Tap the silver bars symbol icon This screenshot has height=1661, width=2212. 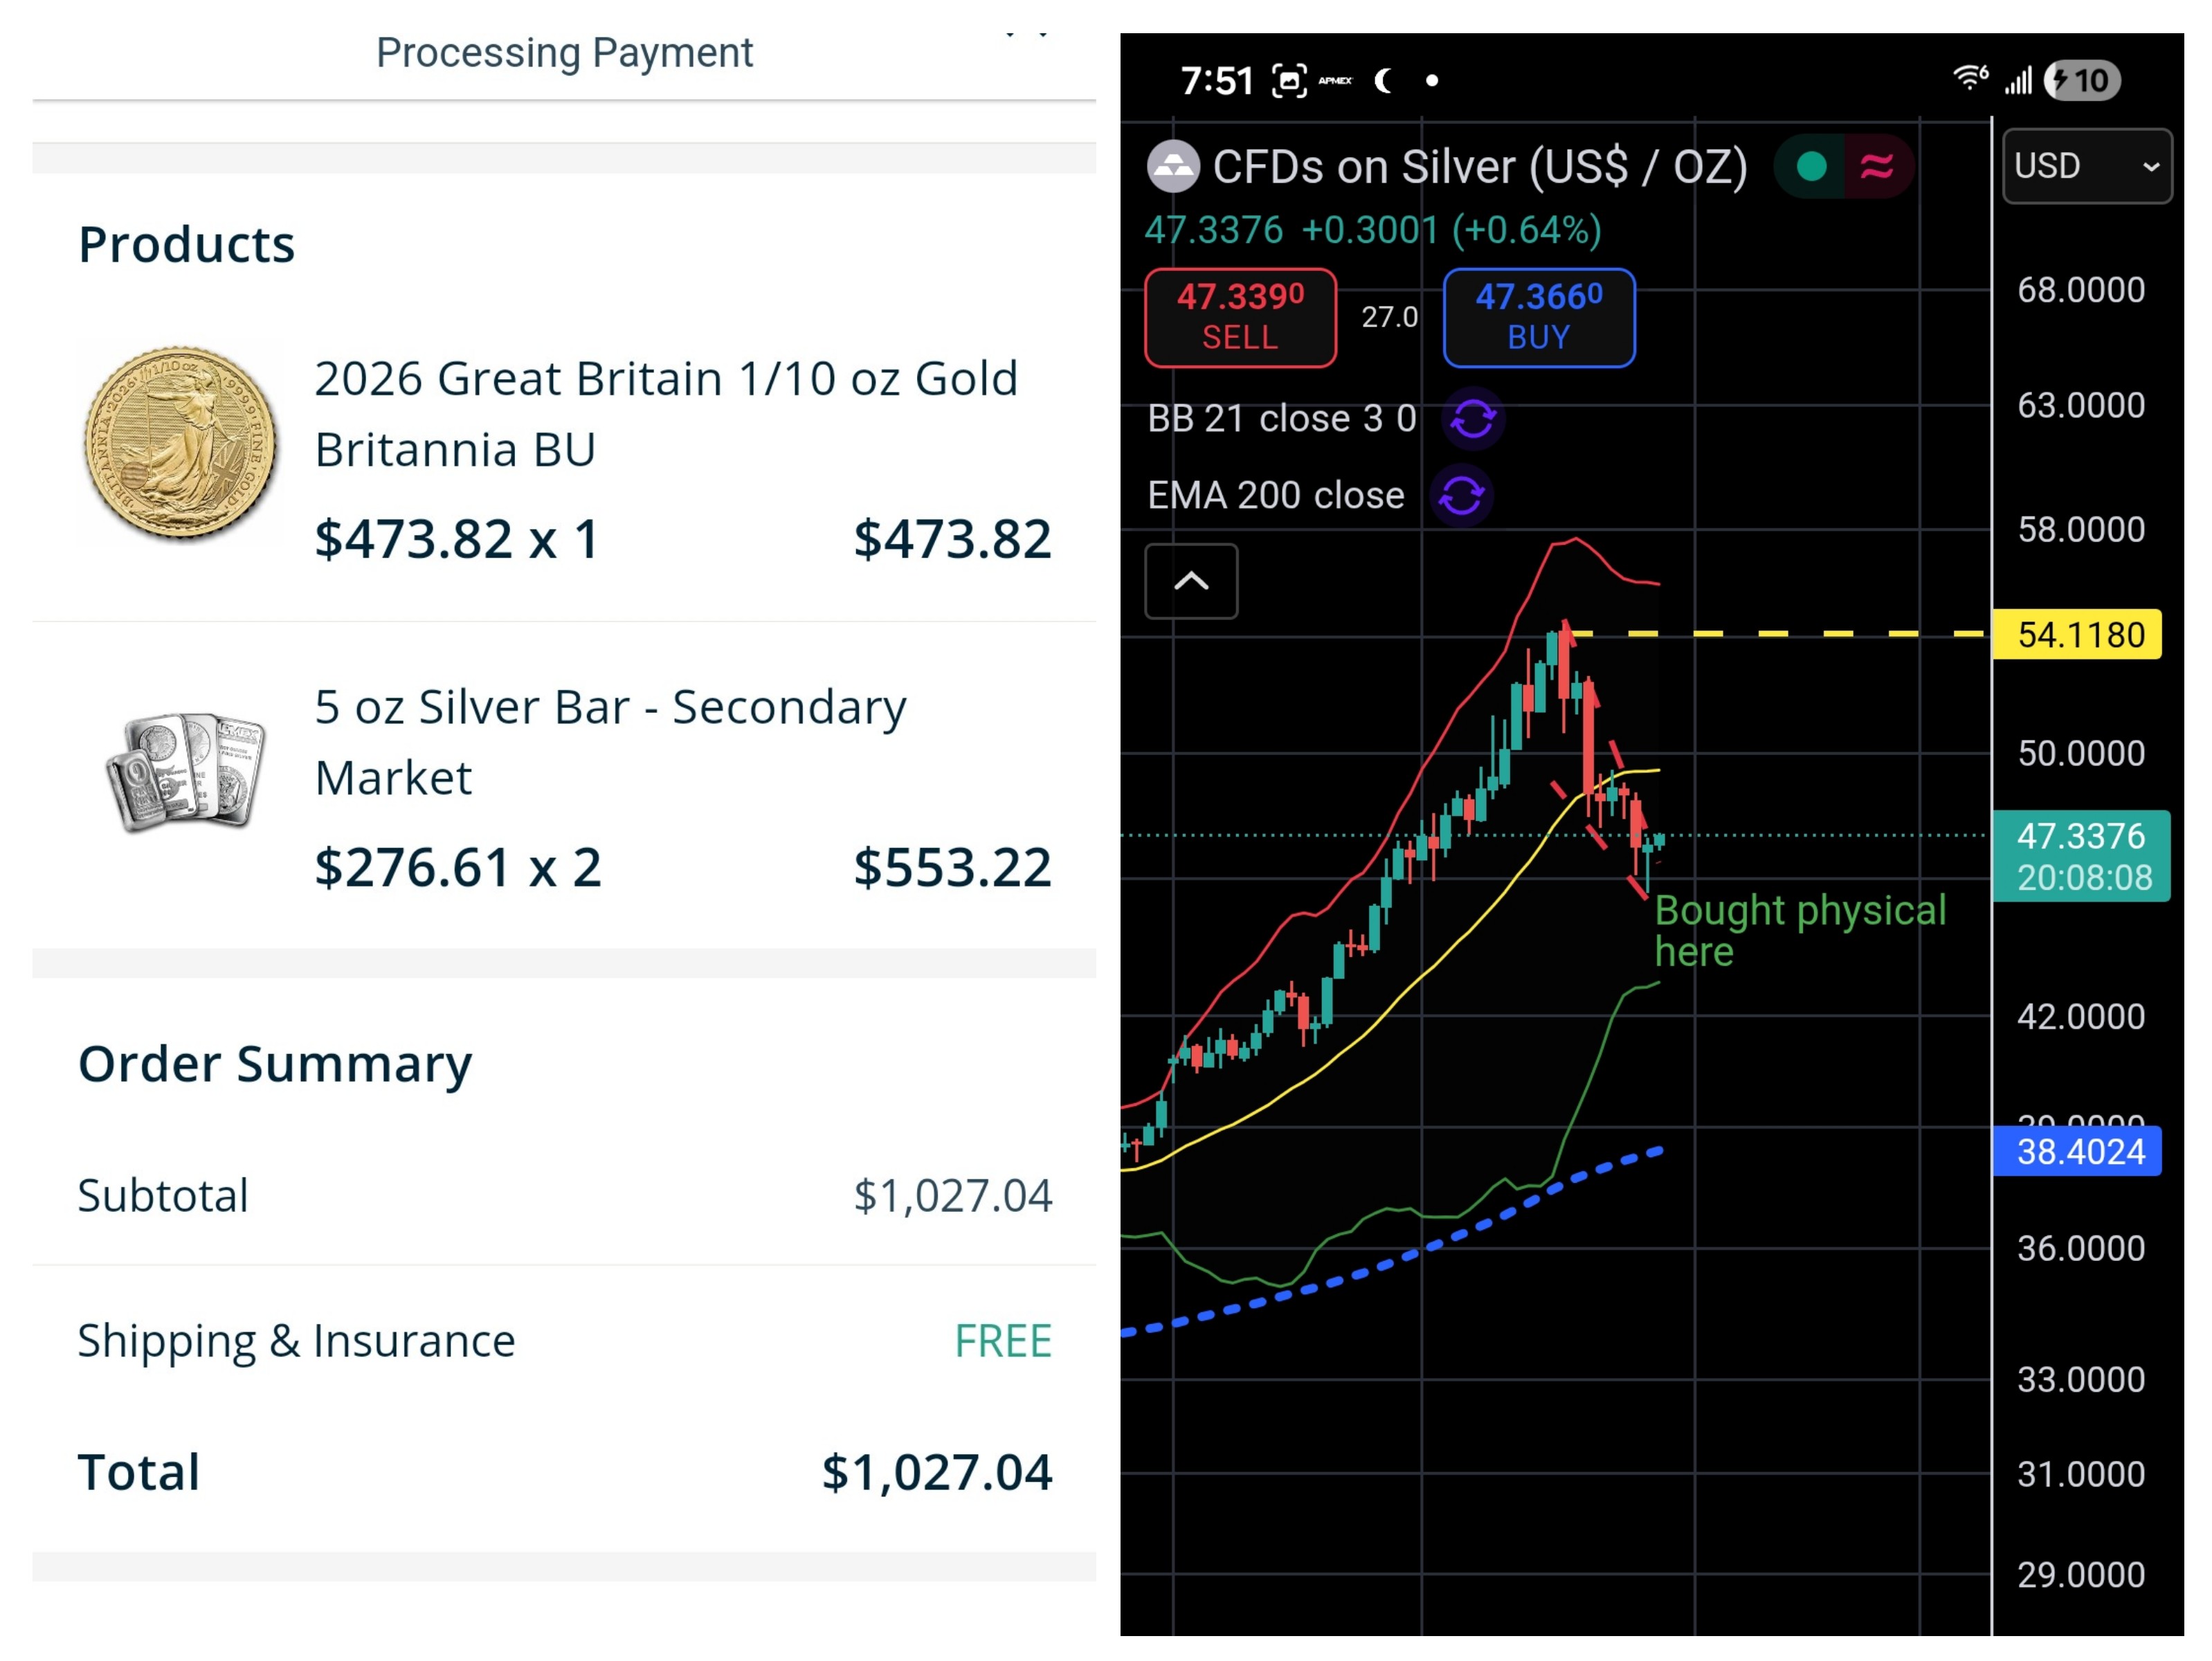click(x=1173, y=166)
